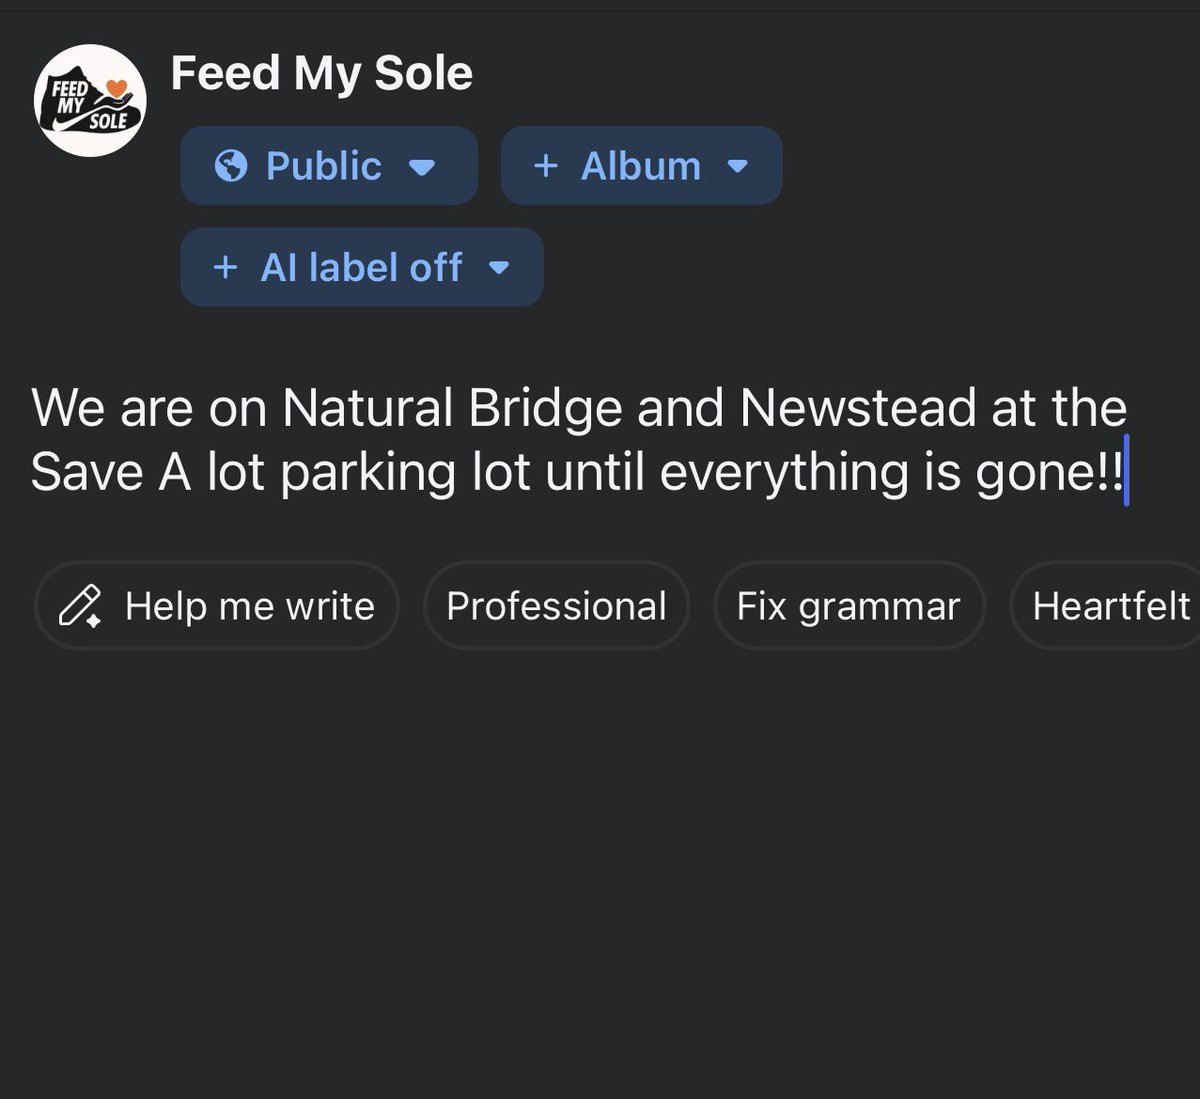Click the pencil sparkle icon for Help me write

(80, 606)
